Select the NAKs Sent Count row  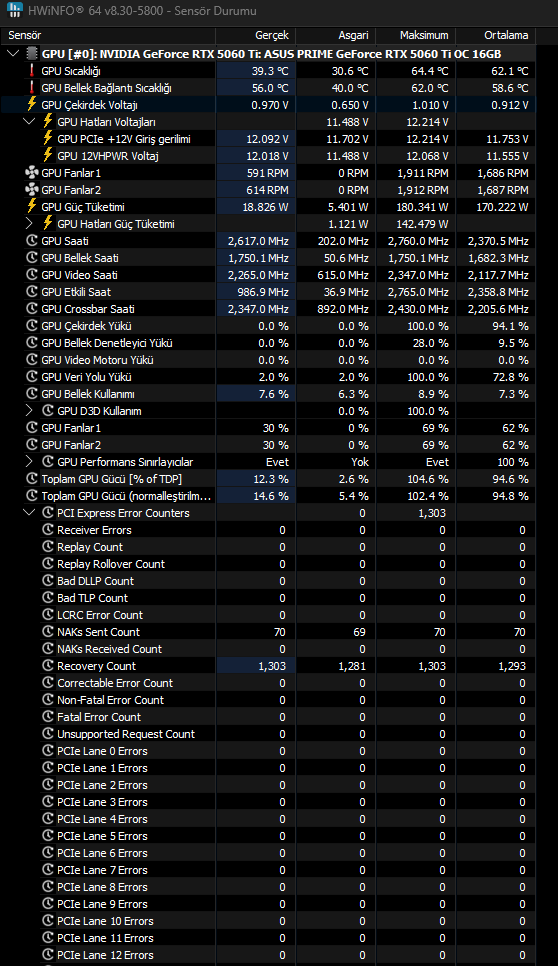(269, 632)
